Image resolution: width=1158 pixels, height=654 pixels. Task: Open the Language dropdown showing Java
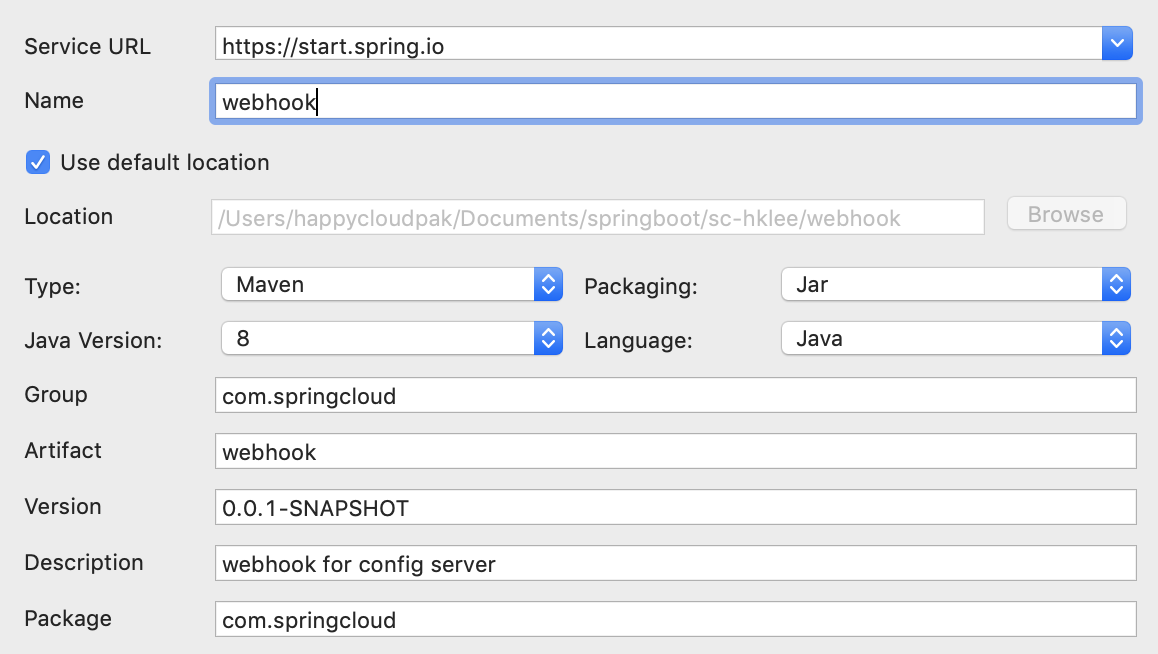pos(956,338)
